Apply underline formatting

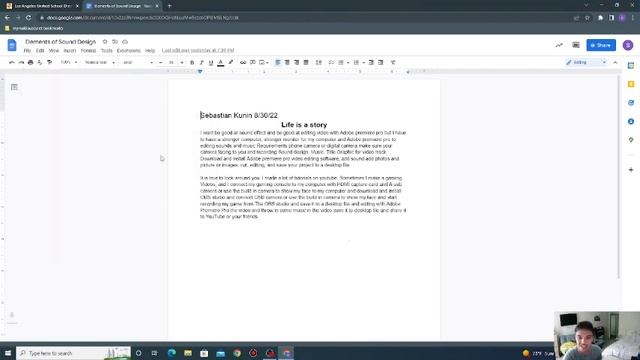pyautogui.click(x=211, y=62)
